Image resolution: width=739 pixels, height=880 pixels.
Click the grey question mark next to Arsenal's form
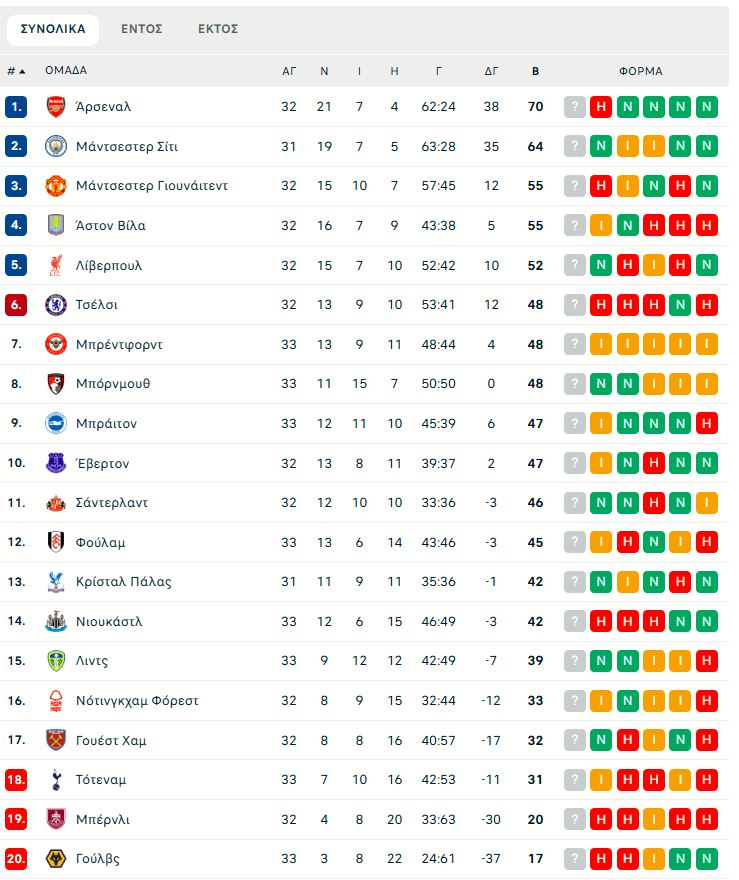(574, 107)
